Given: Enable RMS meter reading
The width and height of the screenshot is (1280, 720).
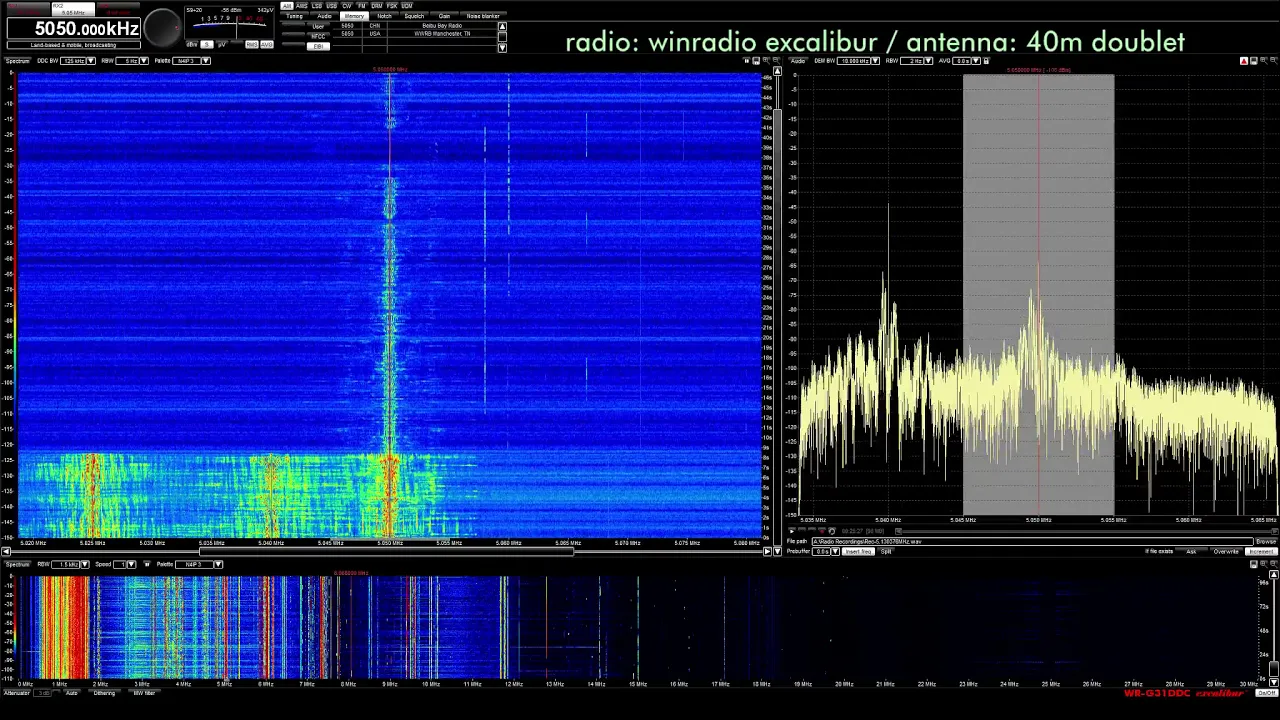Looking at the screenshot, I should (252, 44).
